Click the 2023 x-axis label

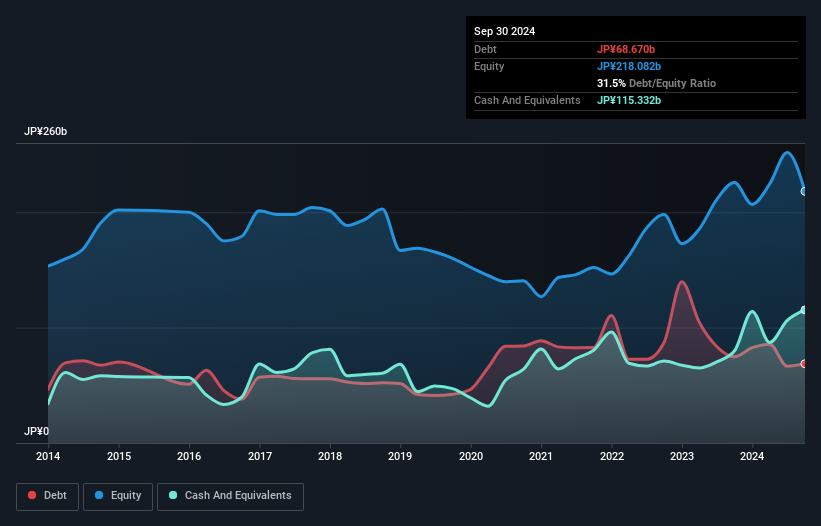coord(682,456)
